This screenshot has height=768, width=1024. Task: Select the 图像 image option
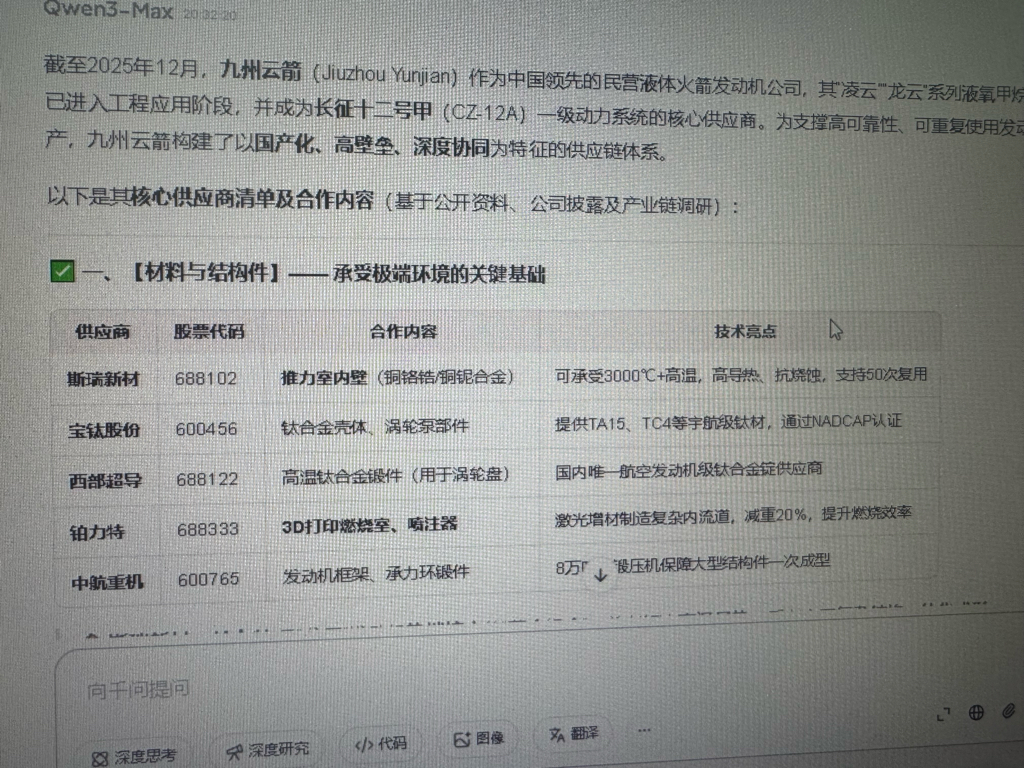coord(479,739)
